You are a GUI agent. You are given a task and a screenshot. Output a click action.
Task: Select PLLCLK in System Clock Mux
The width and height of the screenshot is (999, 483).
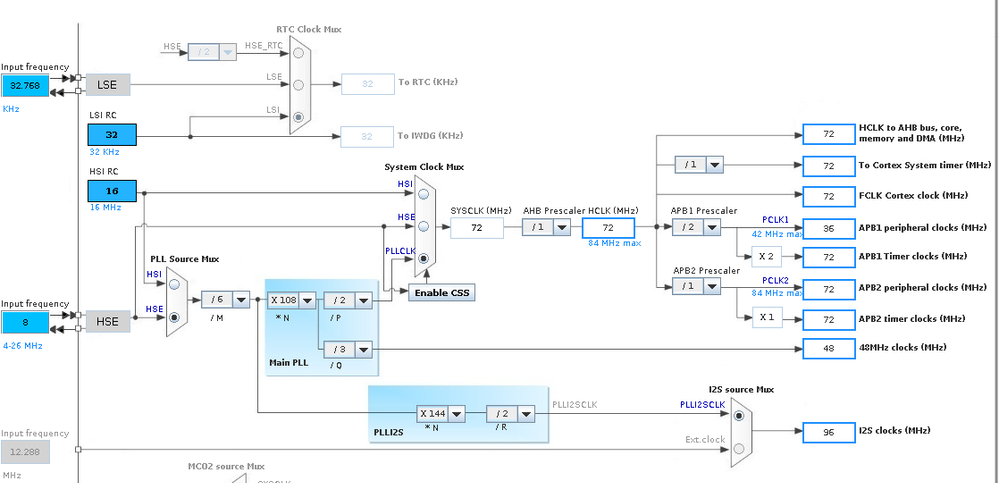pyautogui.click(x=424, y=259)
